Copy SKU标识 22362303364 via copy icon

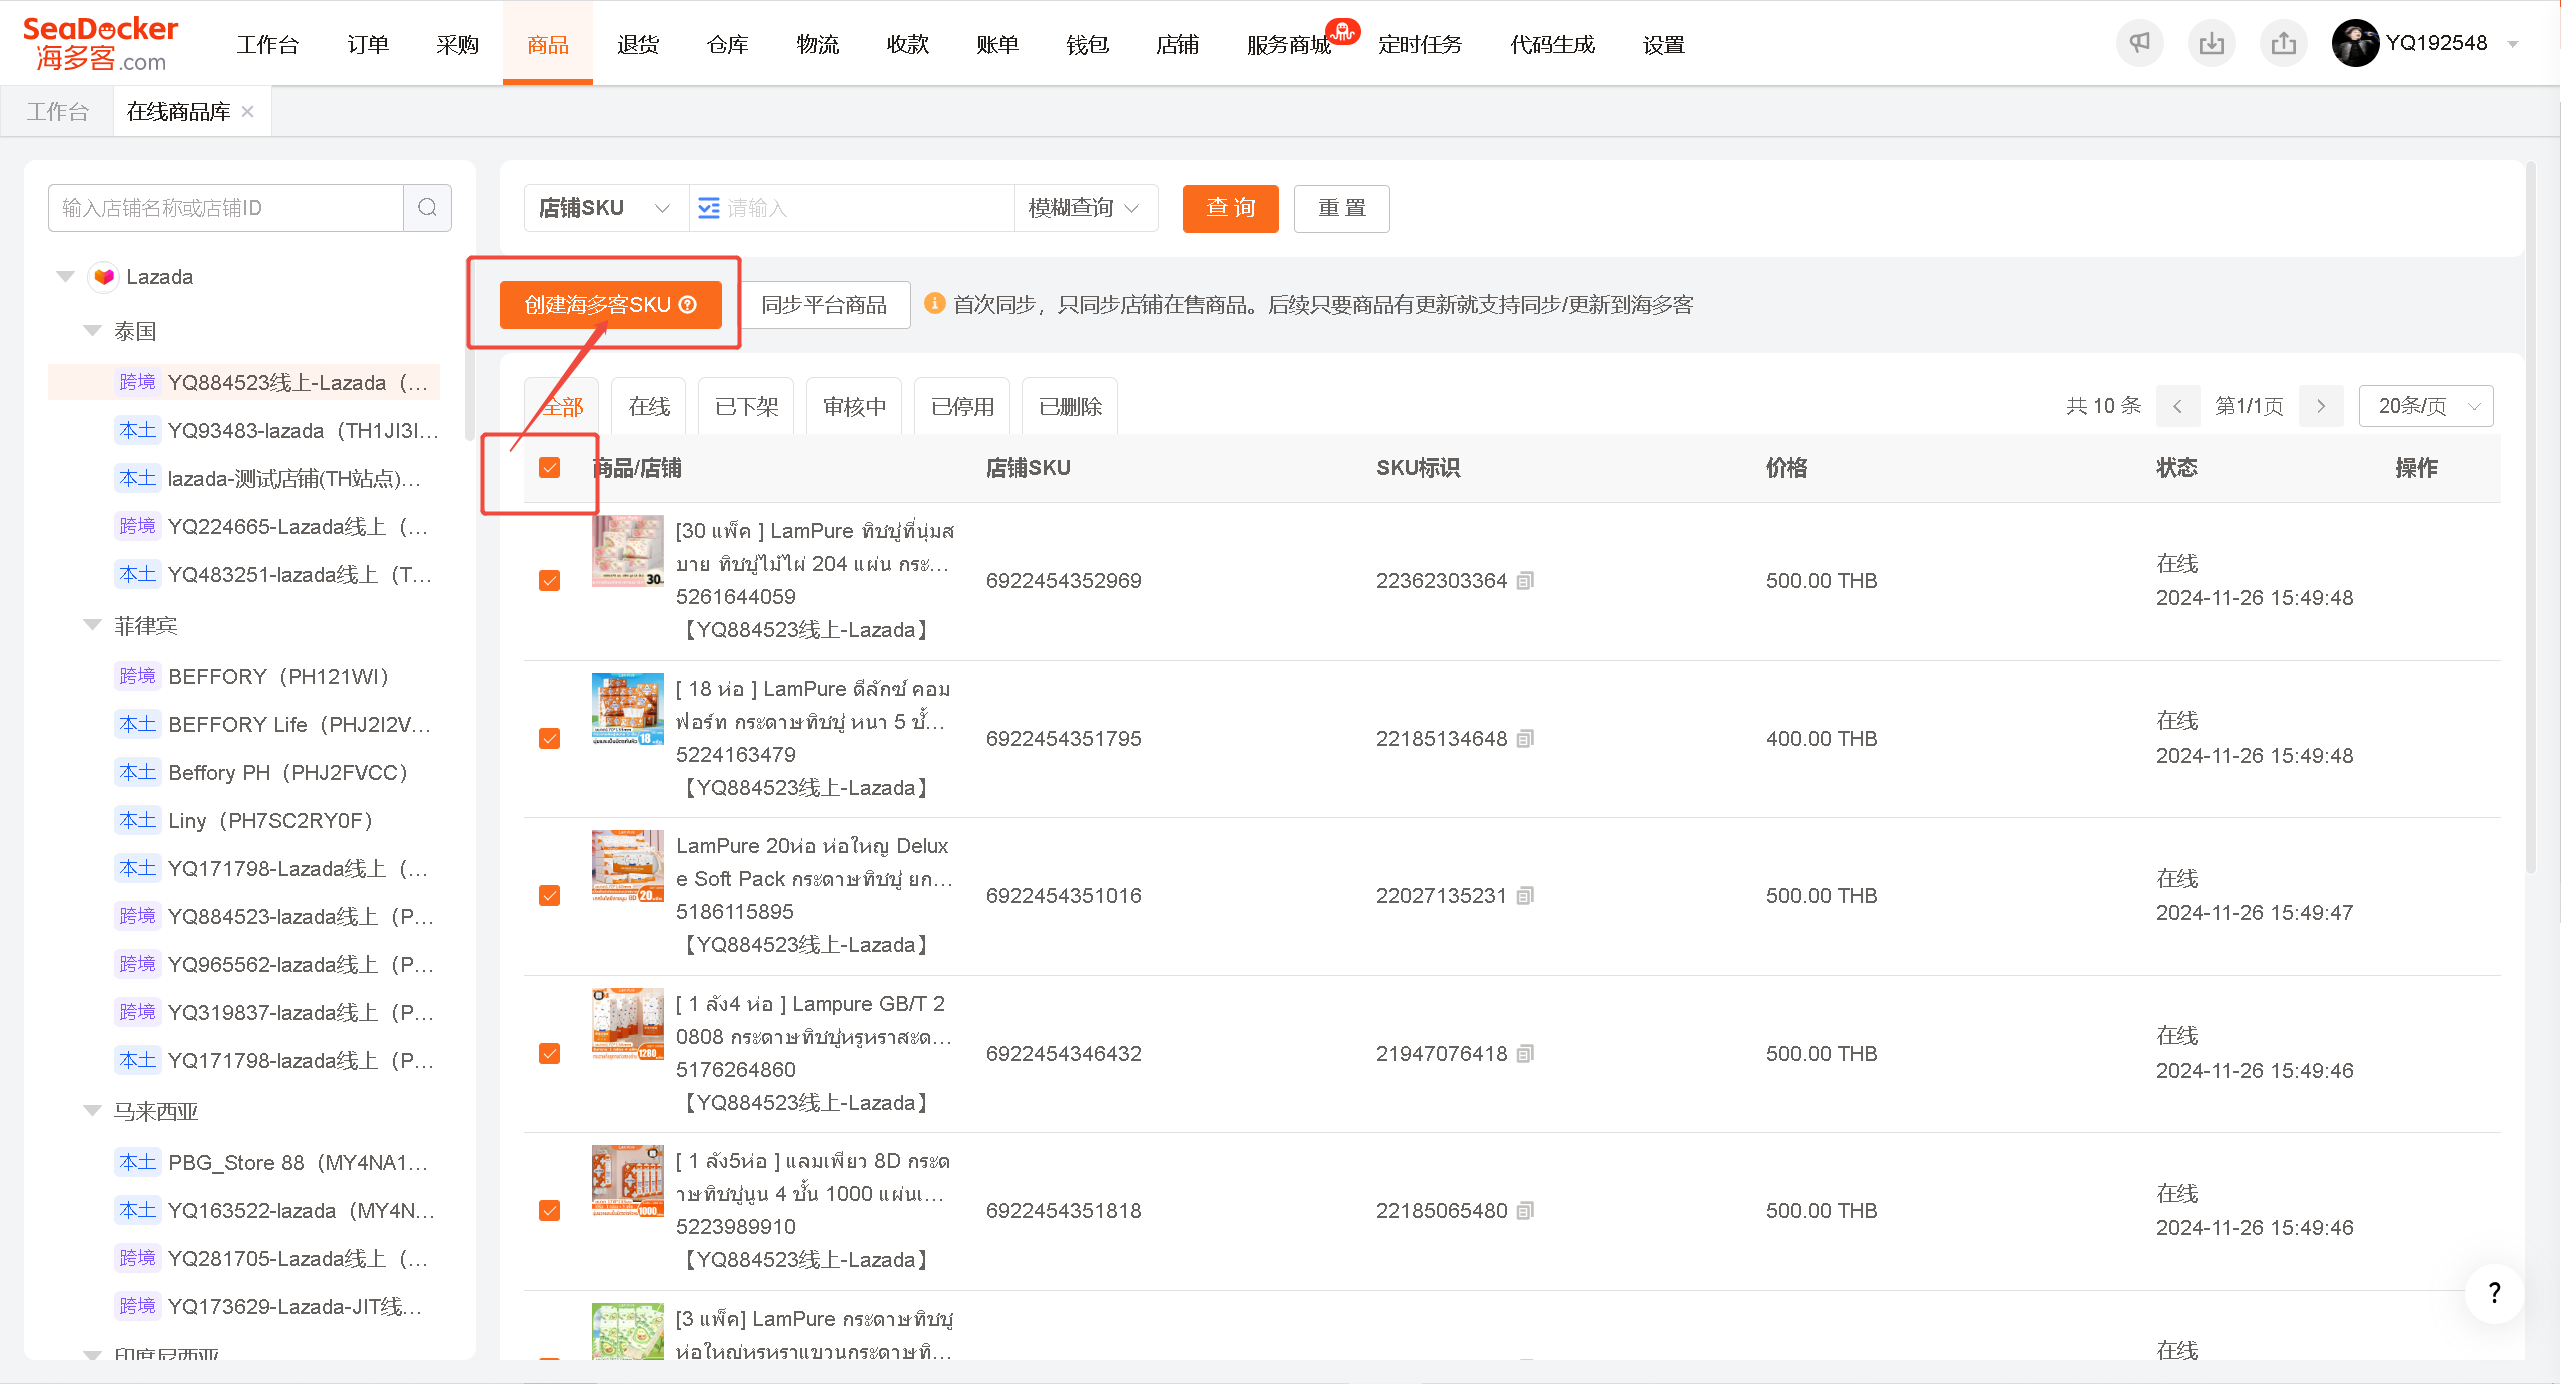tap(1525, 581)
